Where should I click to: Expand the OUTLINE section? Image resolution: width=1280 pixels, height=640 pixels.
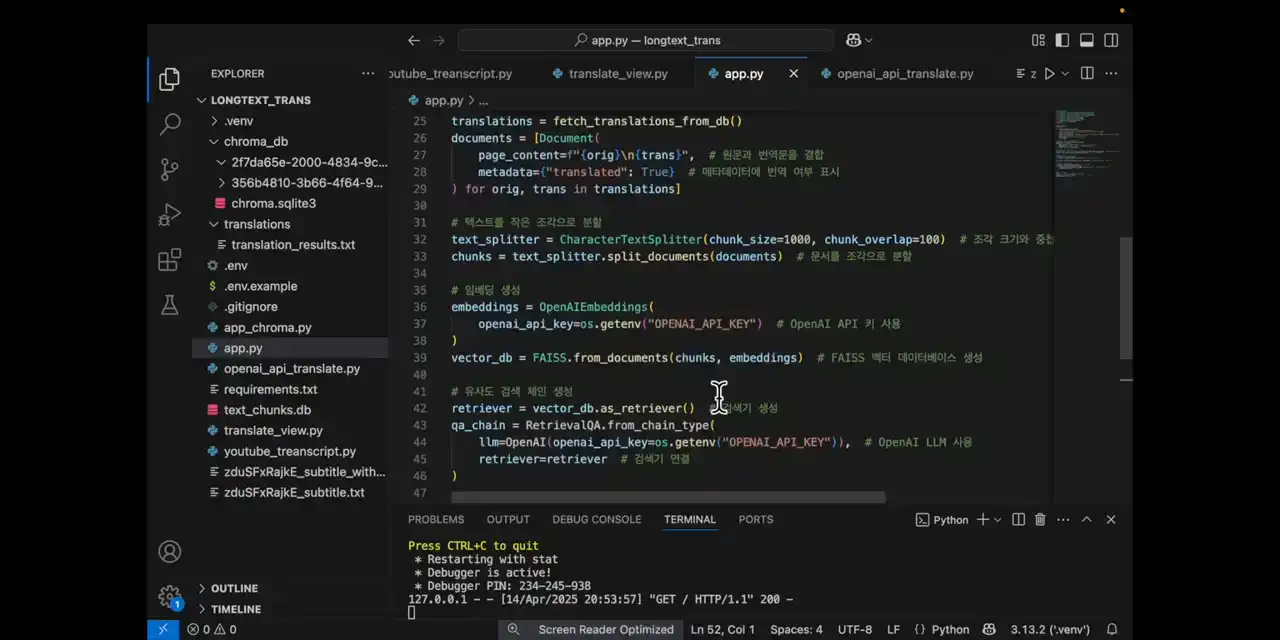pyautogui.click(x=234, y=588)
